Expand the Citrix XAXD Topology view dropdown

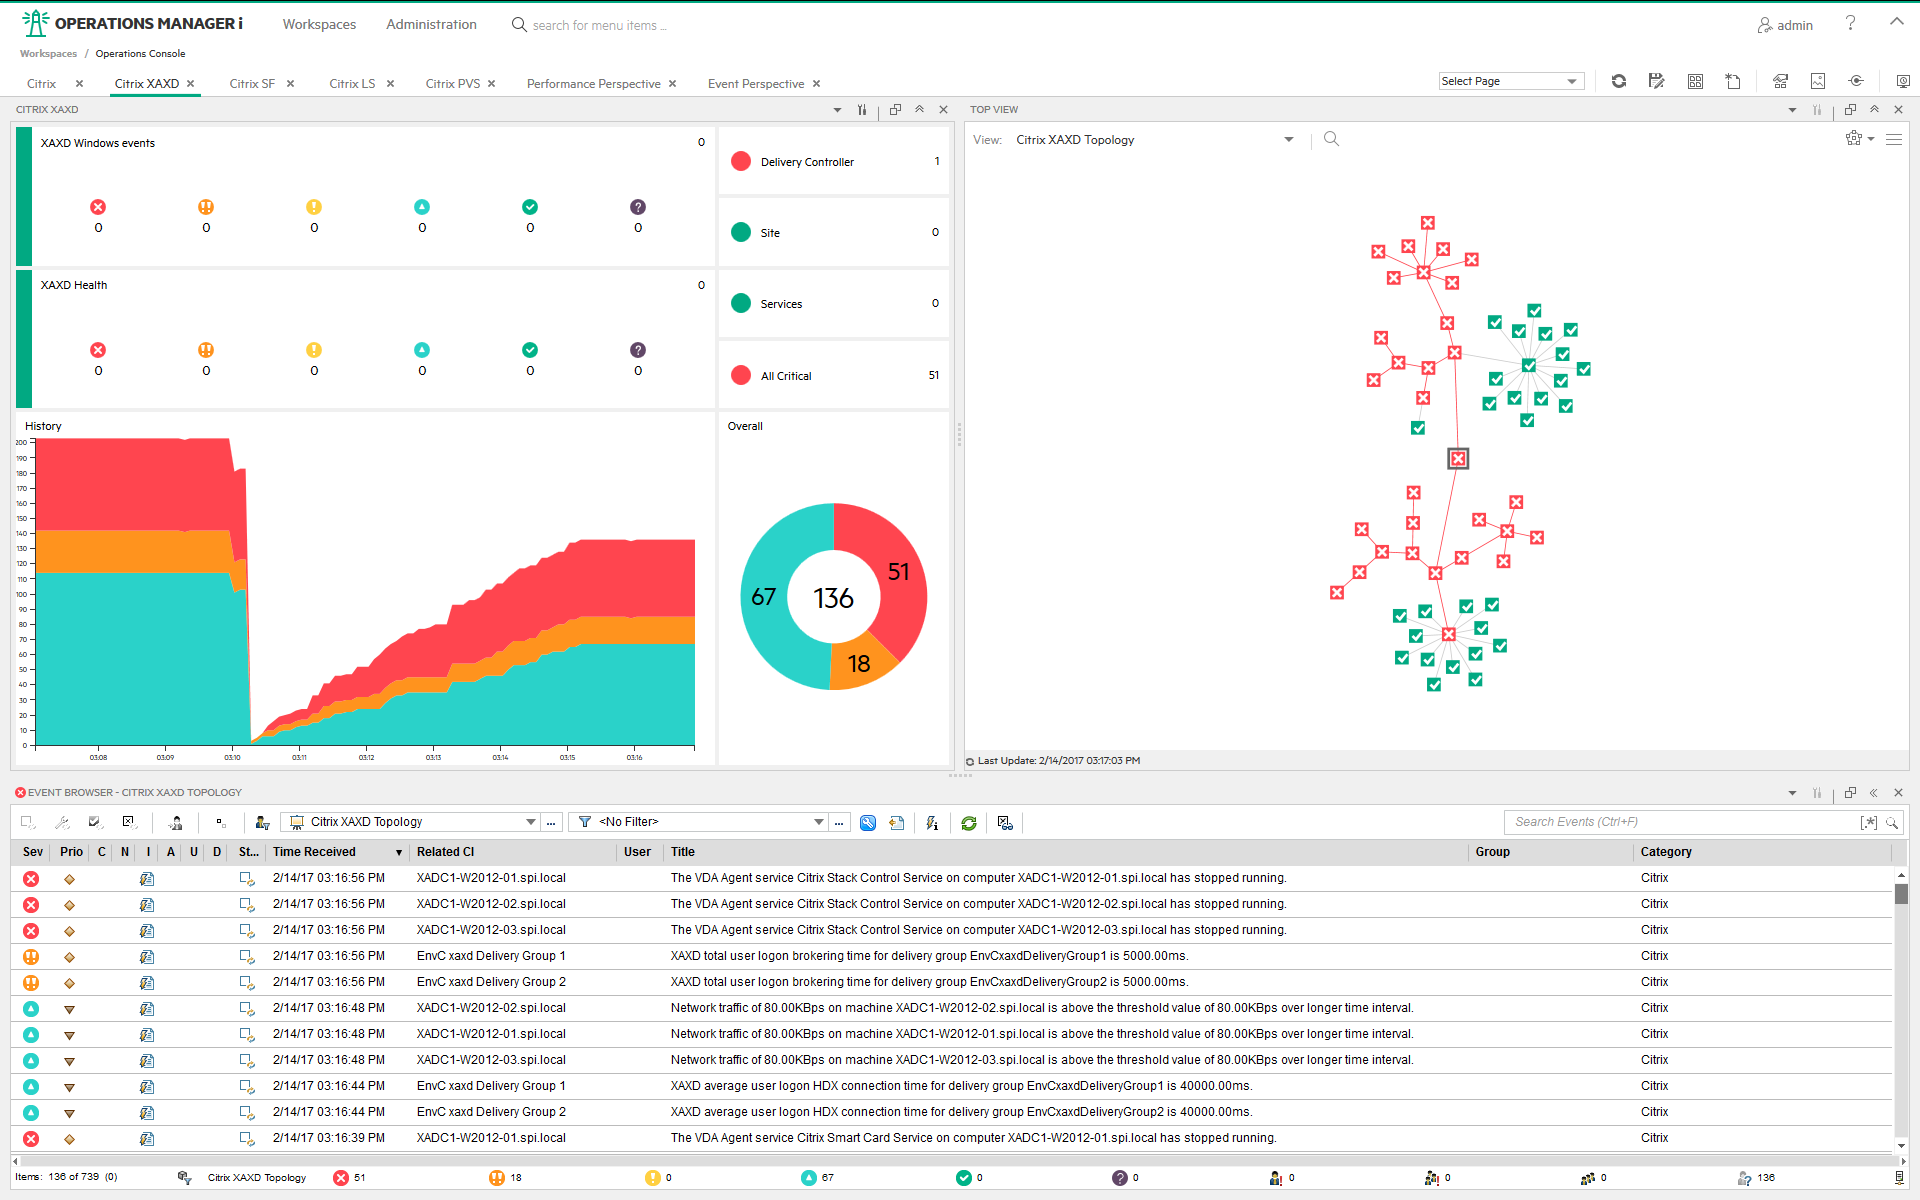1288,140
